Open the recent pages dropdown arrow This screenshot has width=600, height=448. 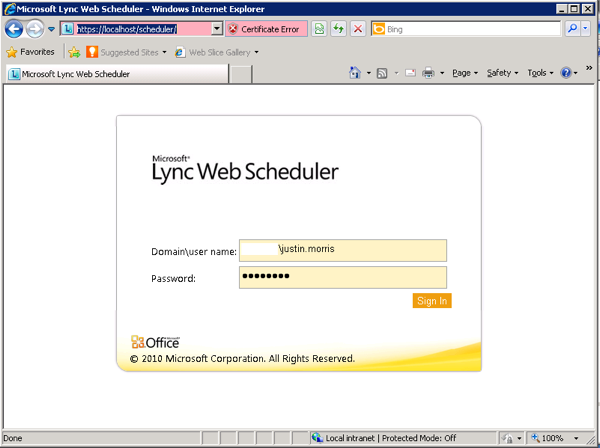coord(51,29)
